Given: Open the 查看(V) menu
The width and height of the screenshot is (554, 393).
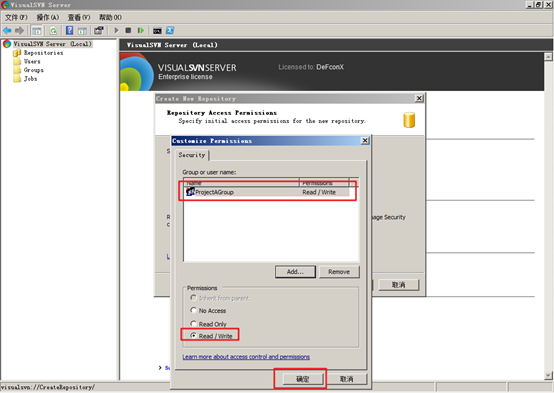Looking at the screenshot, I should pyautogui.click(x=79, y=17).
